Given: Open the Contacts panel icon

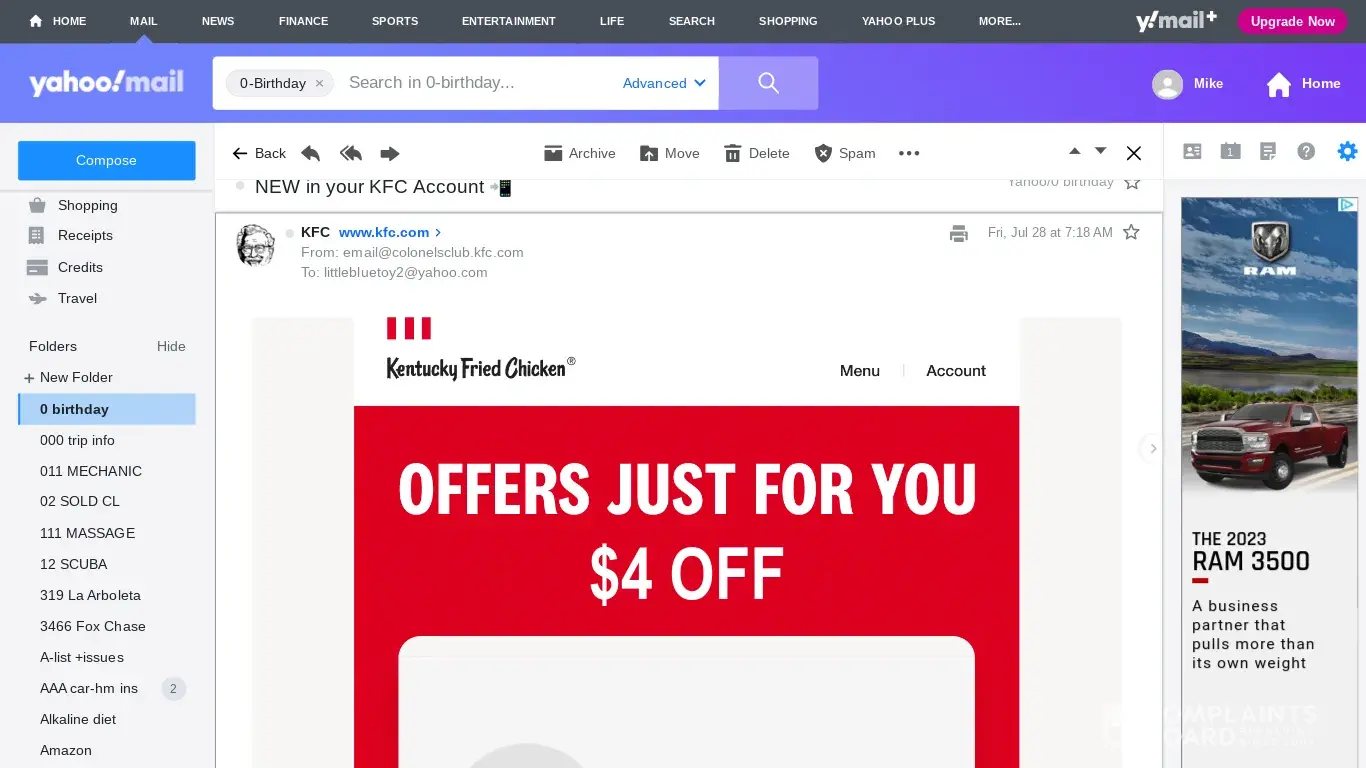Looking at the screenshot, I should [x=1192, y=151].
